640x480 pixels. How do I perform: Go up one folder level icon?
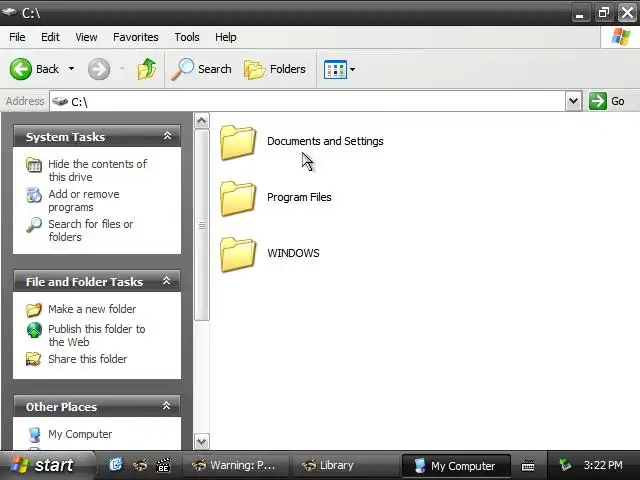(147, 69)
